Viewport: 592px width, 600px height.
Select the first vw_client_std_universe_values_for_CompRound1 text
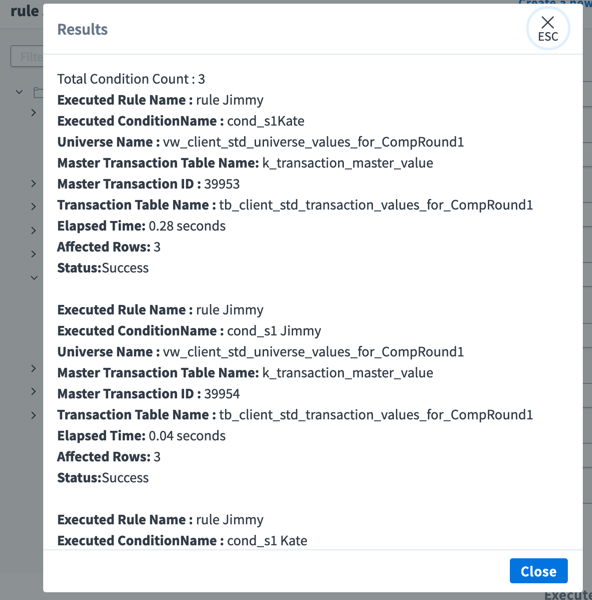tap(313, 142)
